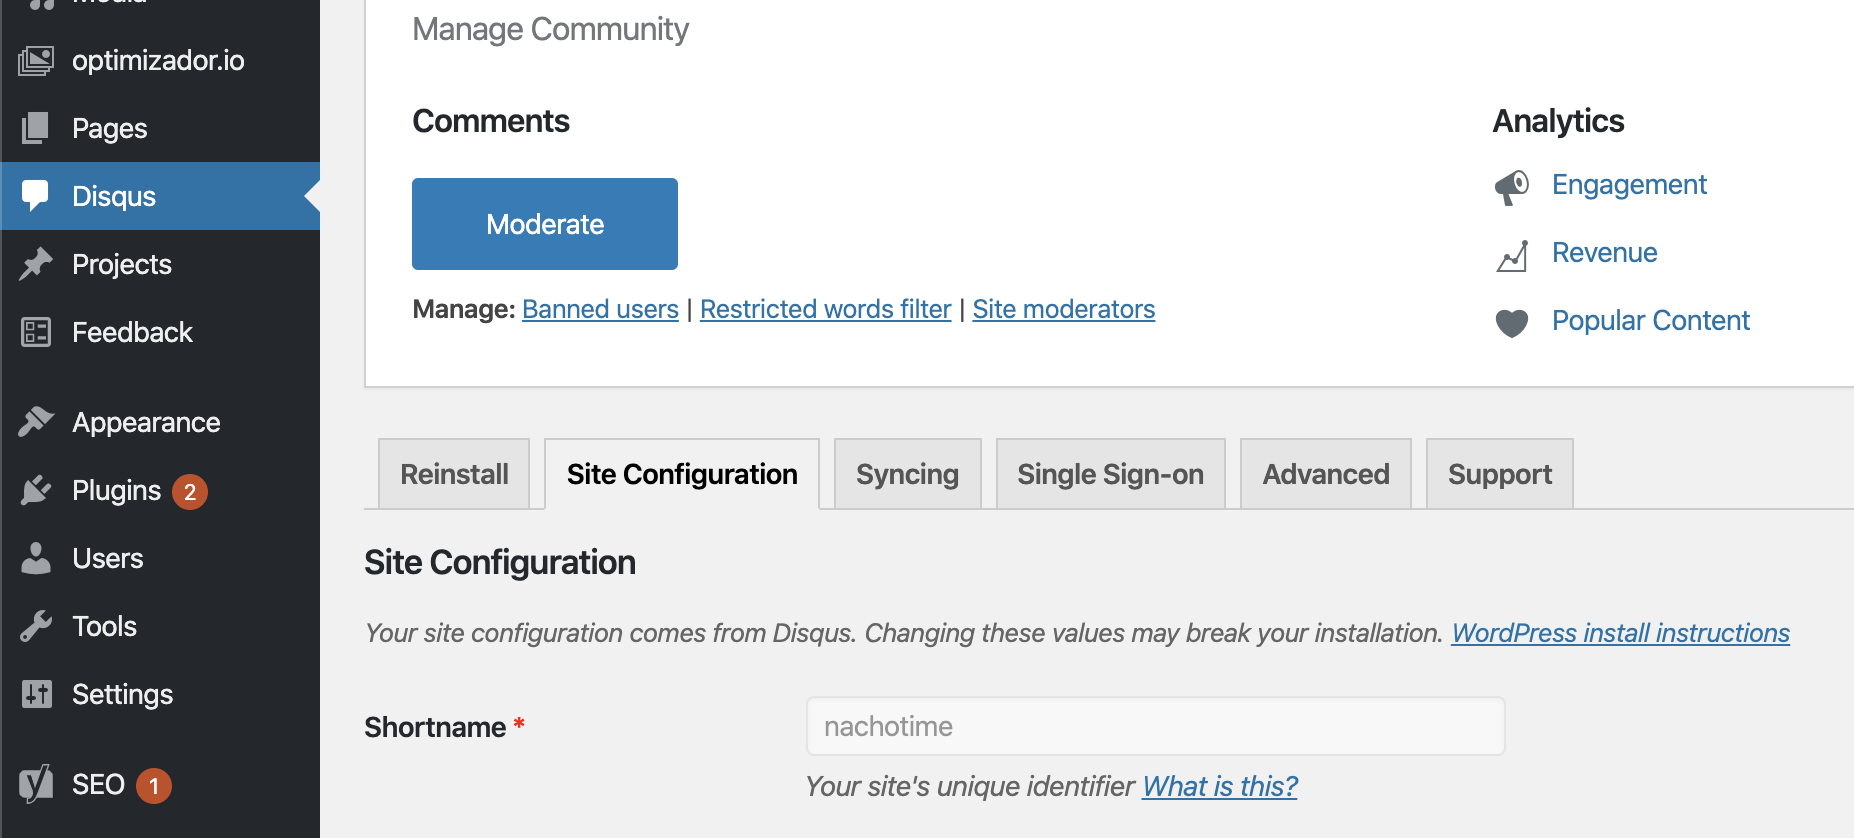This screenshot has width=1854, height=838.
Task: Select Disqus in the admin sidebar
Action: click(160, 196)
